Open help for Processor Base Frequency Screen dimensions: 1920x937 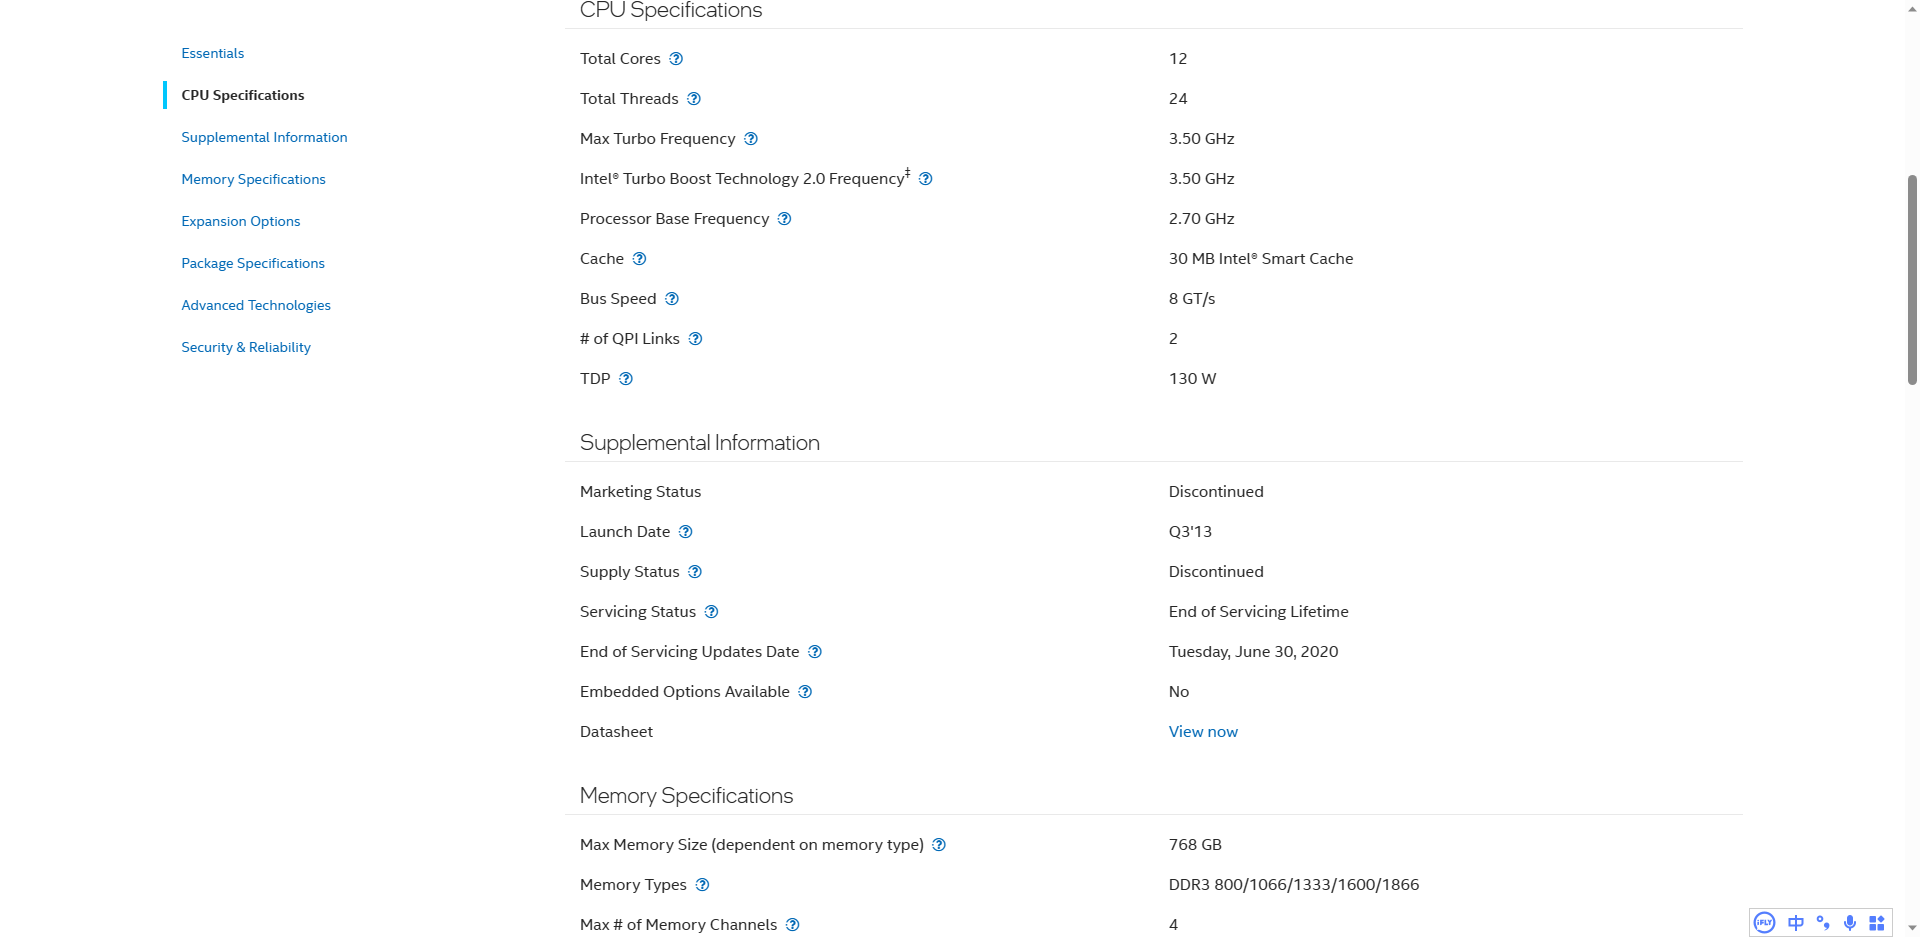785,219
